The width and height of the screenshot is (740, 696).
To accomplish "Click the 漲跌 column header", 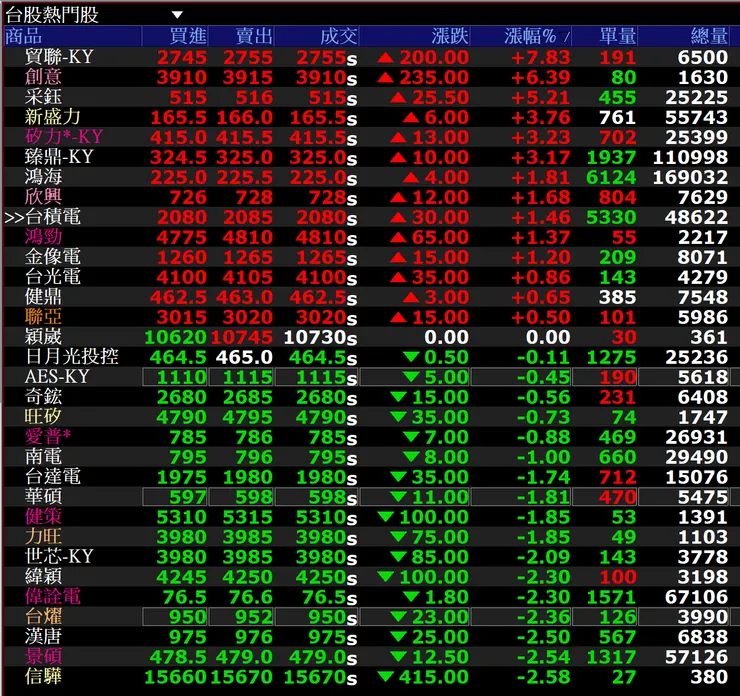I will 450,36.
